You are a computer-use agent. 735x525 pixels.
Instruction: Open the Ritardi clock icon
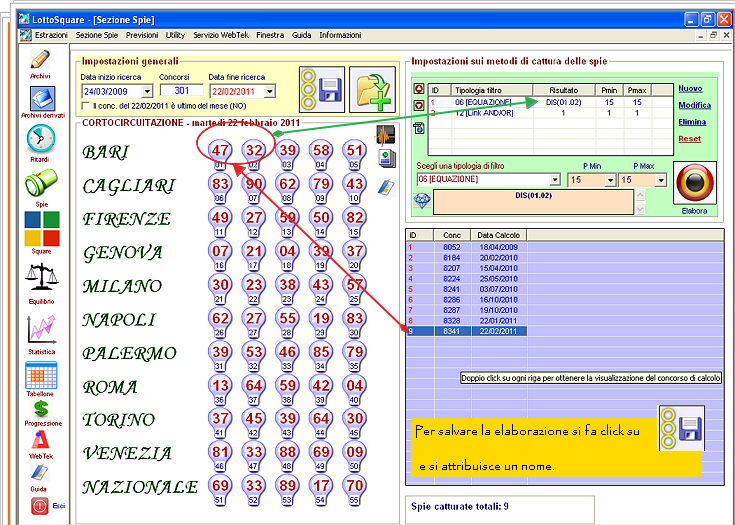[x=41, y=139]
